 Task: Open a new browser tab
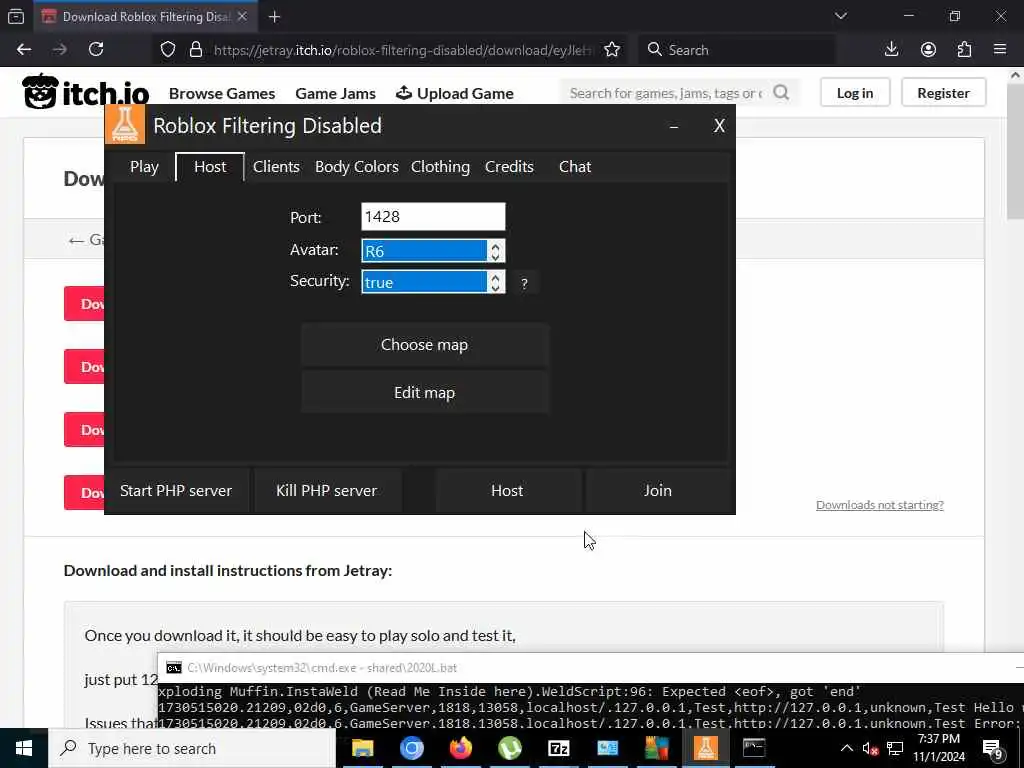(x=274, y=17)
